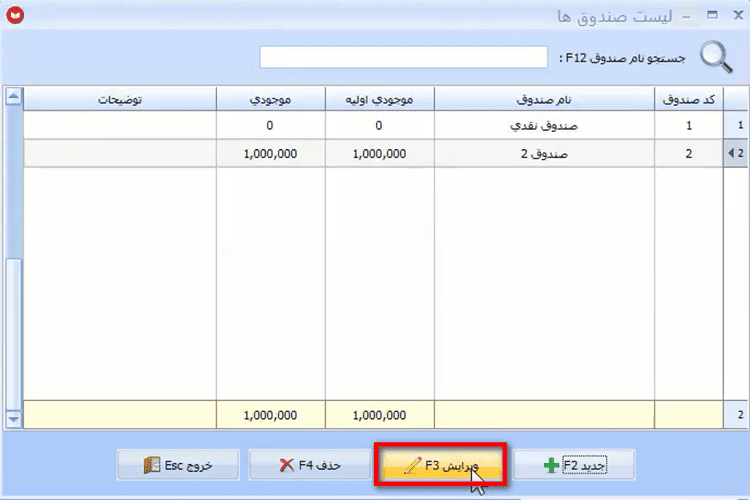Image resolution: width=750 pixels, height=500 pixels.
Task: Sort by the نام صندوق column header
Action: pyautogui.click(x=544, y=99)
